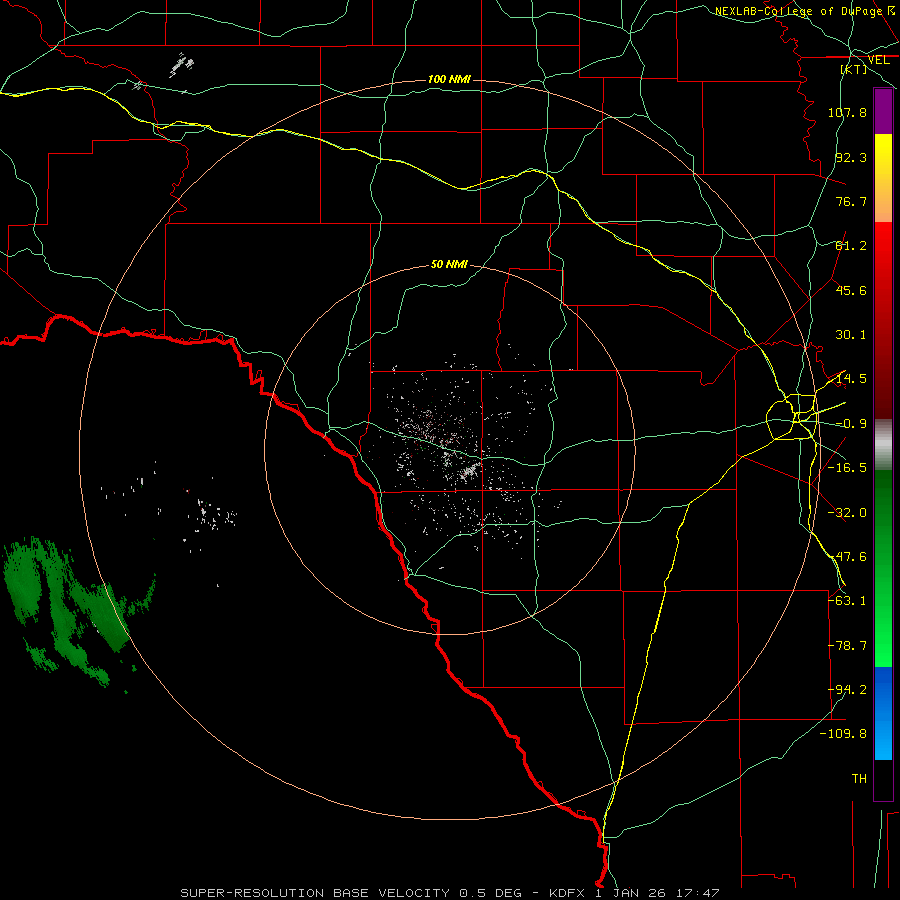Select the -63.1 legend value
The height and width of the screenshot is (900, 900).
847,601
